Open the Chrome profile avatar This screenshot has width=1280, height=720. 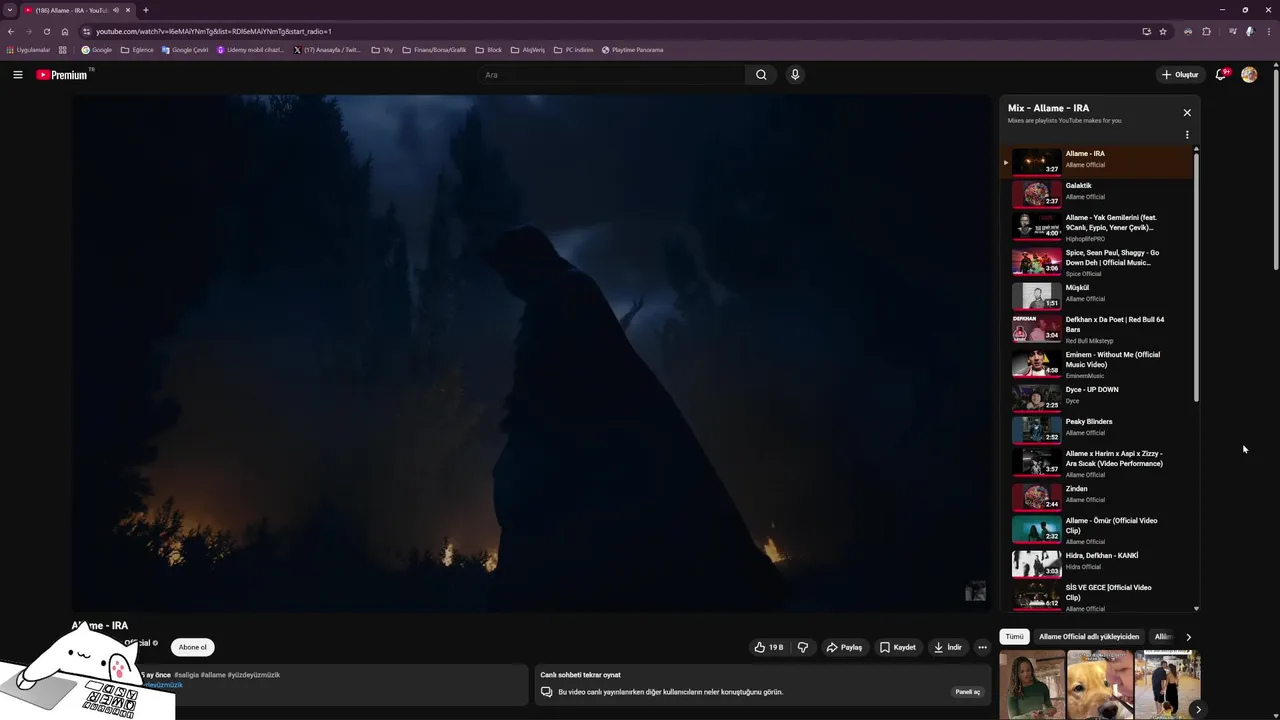pos(1250,31)
